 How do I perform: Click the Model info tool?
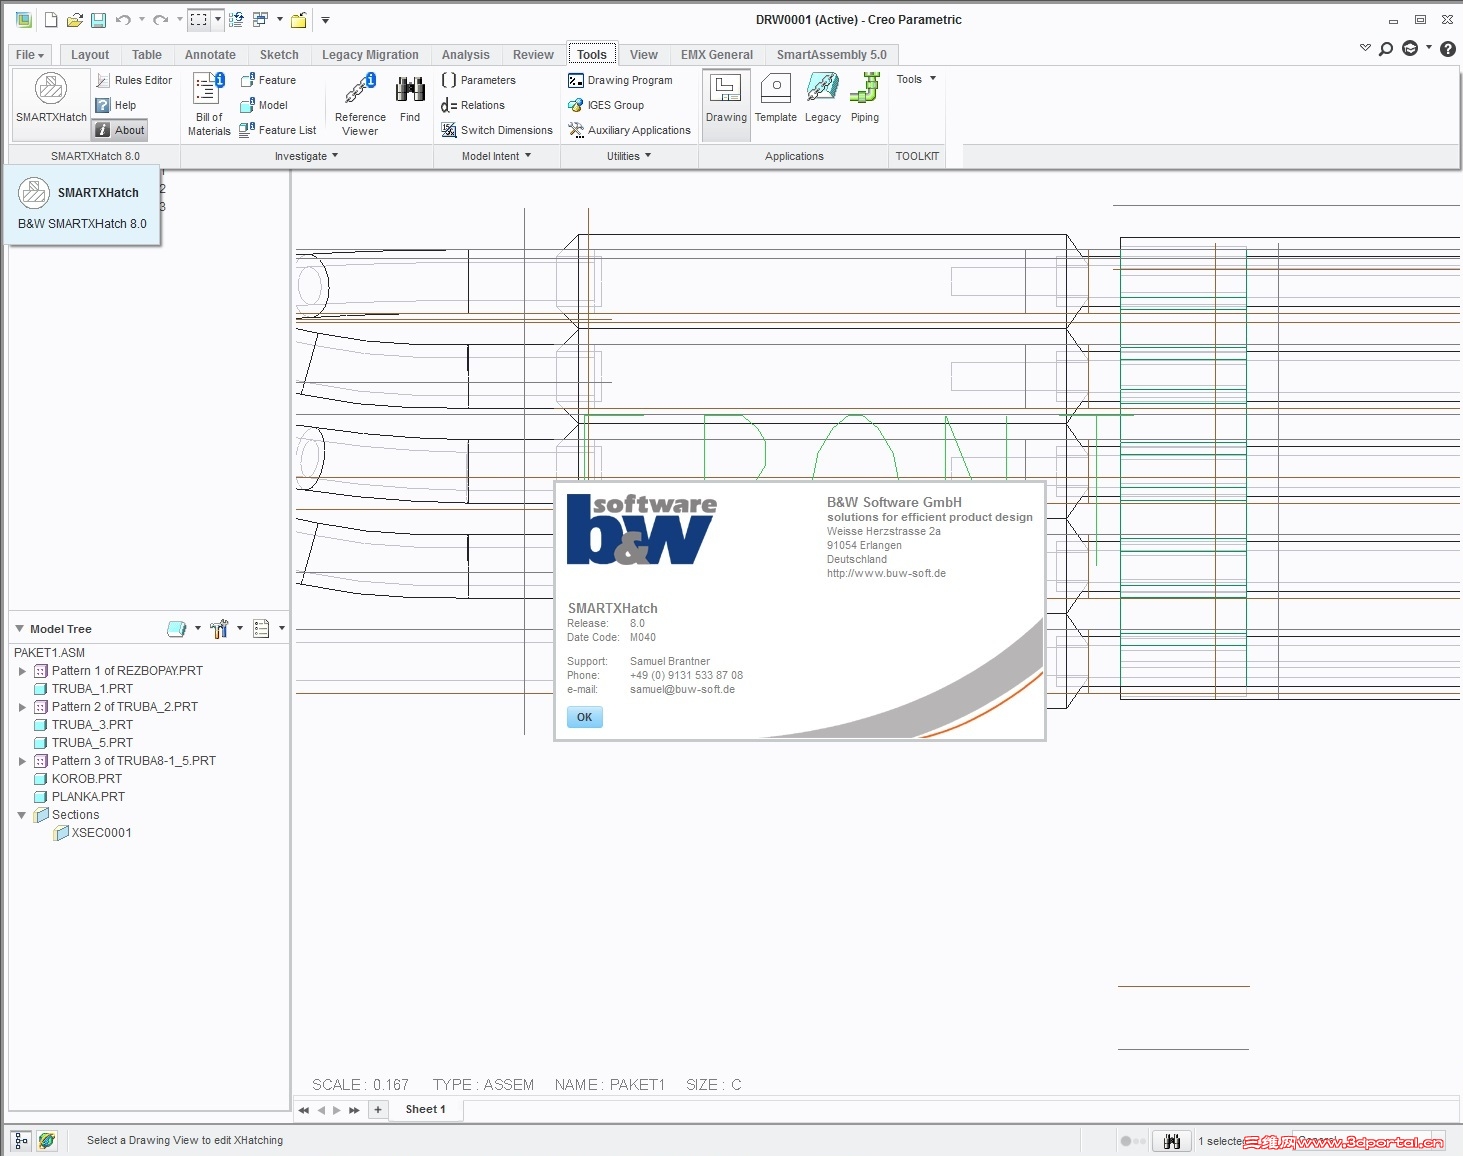tap(264, 105)
